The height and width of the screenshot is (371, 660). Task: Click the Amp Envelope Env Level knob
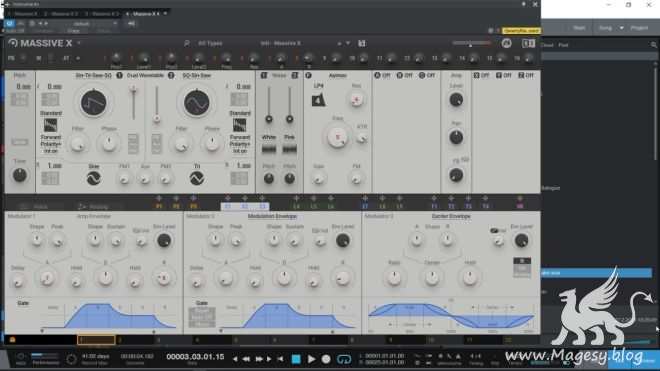tap(164, 240)
